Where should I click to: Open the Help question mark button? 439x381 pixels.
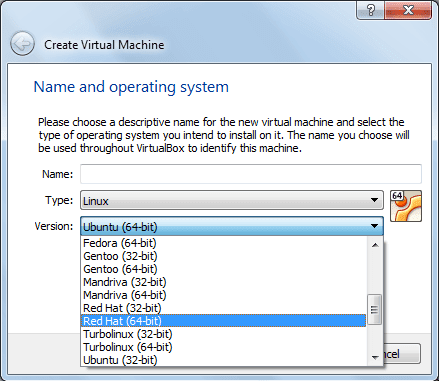click(x=370, y=10)
